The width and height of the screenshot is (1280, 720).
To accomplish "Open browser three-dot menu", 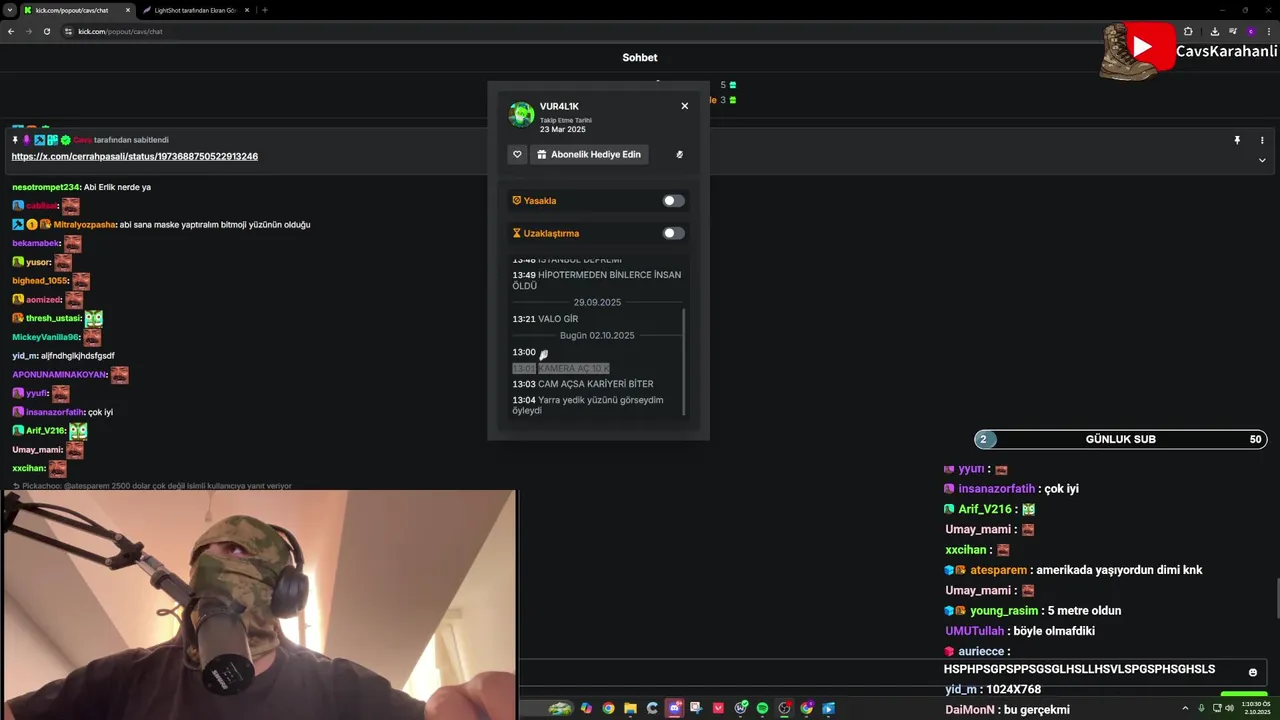I will (1269, 31).
